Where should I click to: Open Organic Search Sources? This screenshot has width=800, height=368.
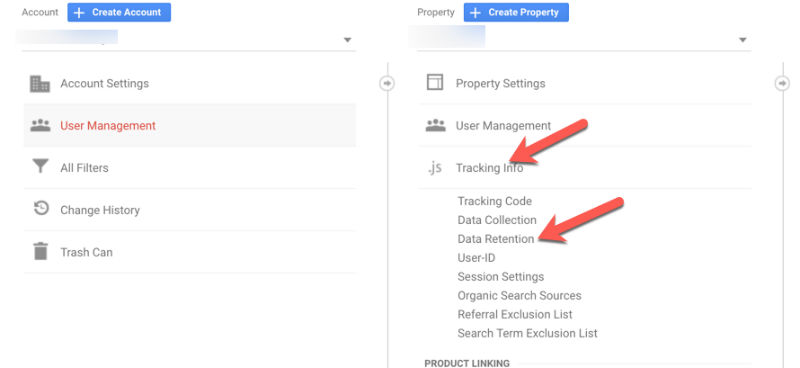point(519,296)
